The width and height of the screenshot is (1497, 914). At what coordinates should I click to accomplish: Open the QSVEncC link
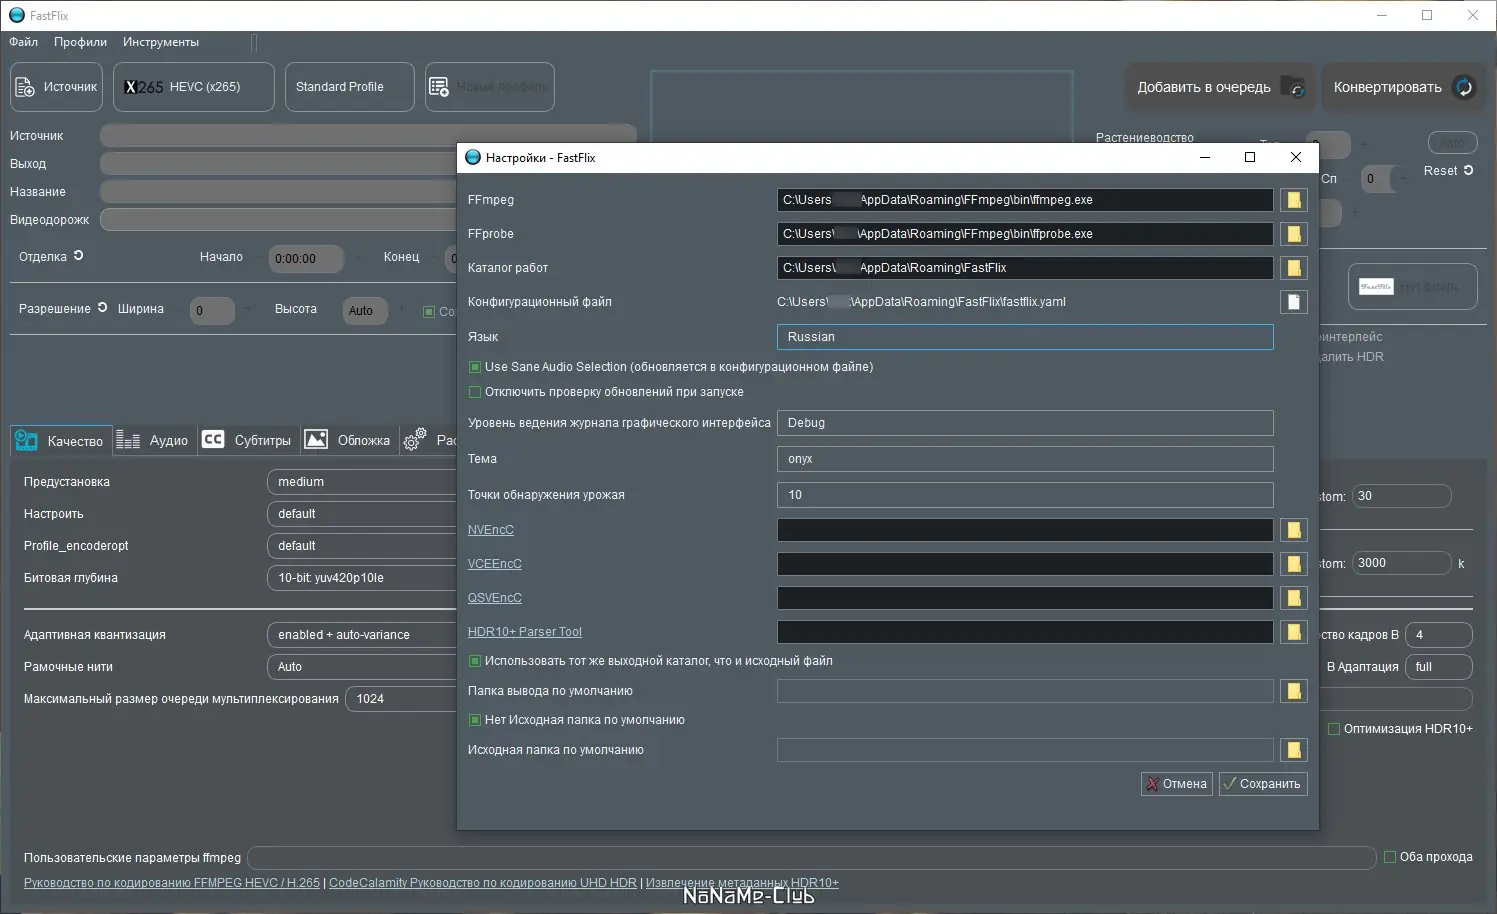point(495,598)
